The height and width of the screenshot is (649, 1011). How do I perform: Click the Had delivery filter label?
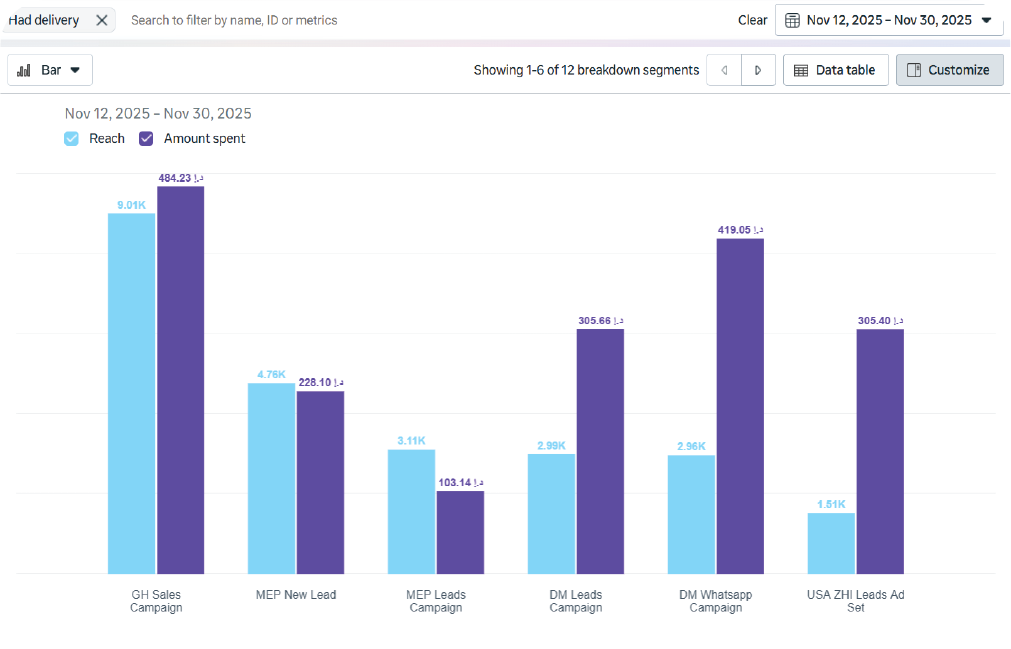[44, 20]
